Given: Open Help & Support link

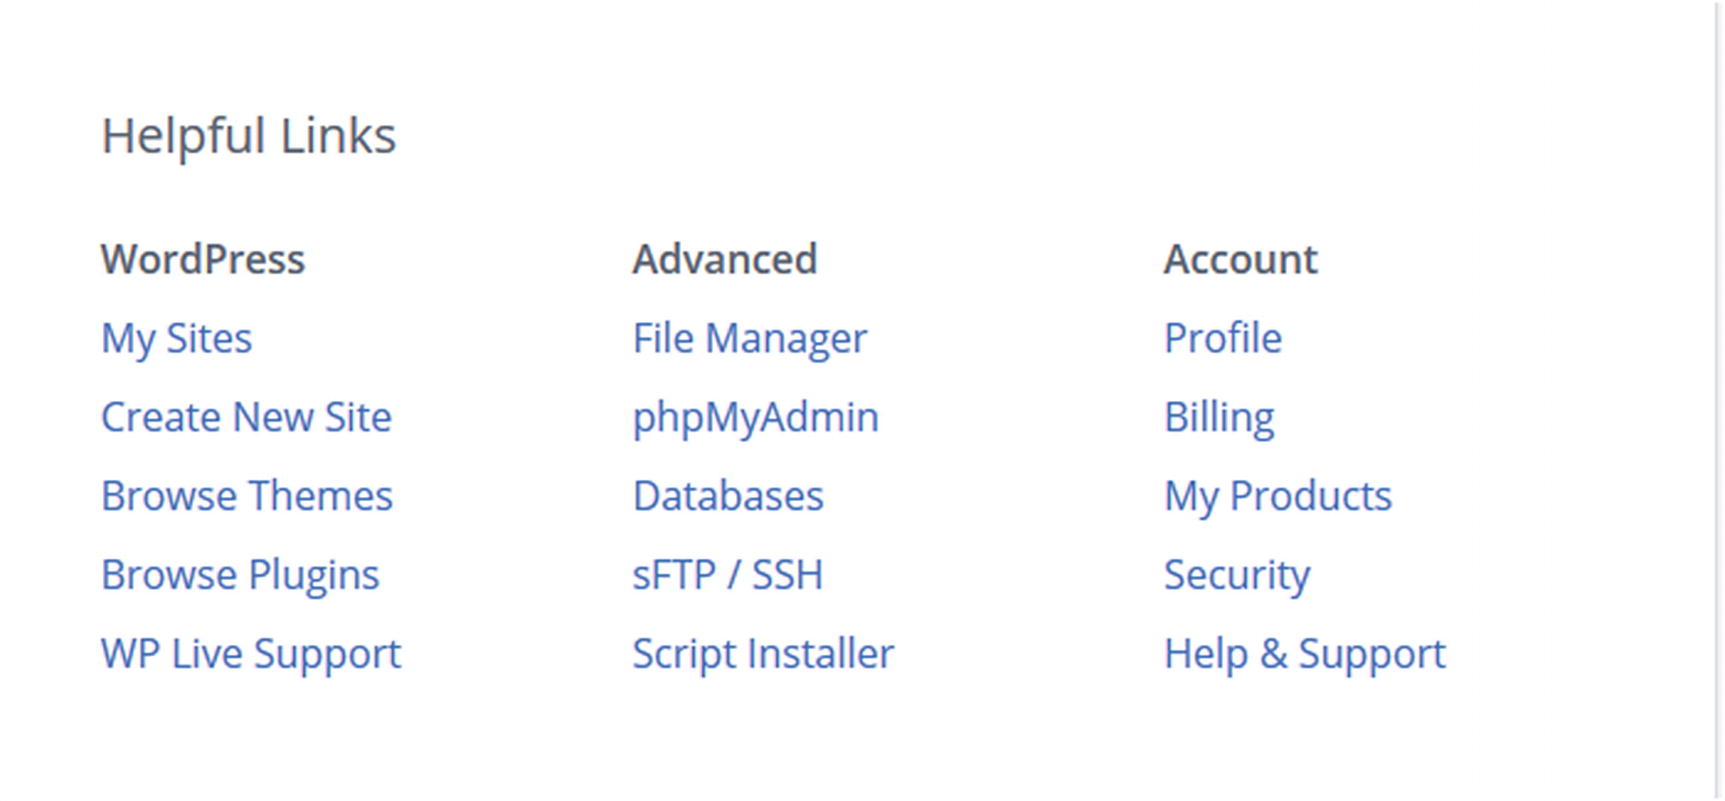Looking at the screenshot, I should (x=1304, y=654).
